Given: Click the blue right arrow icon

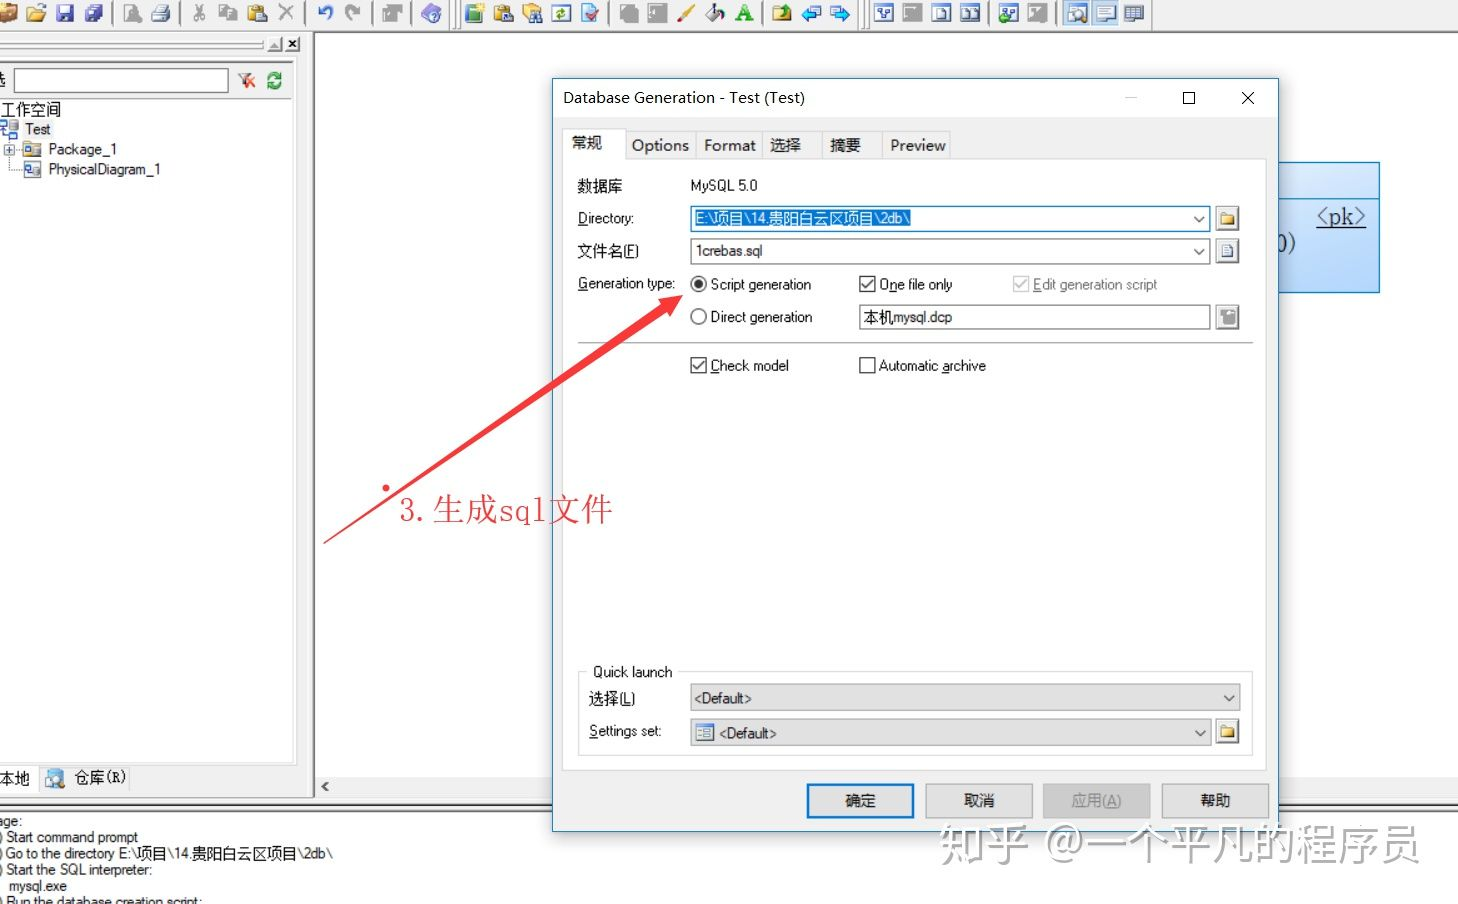Looking at the screenshot, I should click(x=840, y=13).
